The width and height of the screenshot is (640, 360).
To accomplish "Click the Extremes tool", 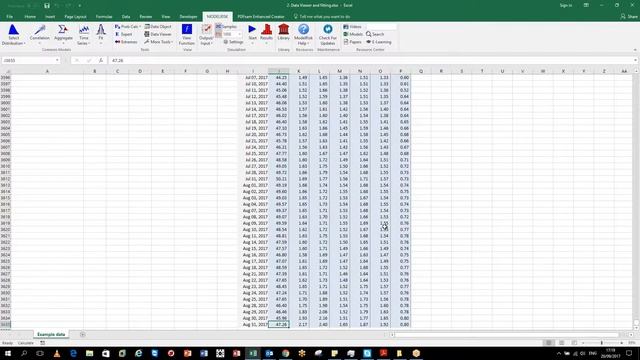I will pyautogui.click(x=126, y=42).
